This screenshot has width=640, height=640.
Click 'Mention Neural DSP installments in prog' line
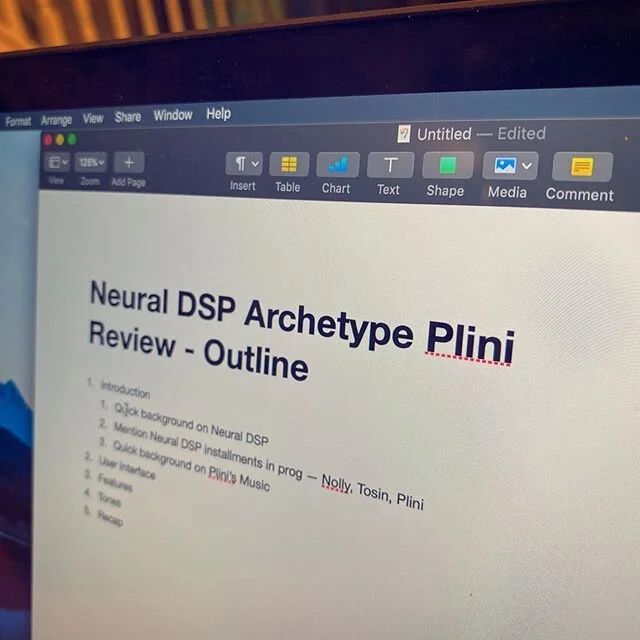[207, 450]
